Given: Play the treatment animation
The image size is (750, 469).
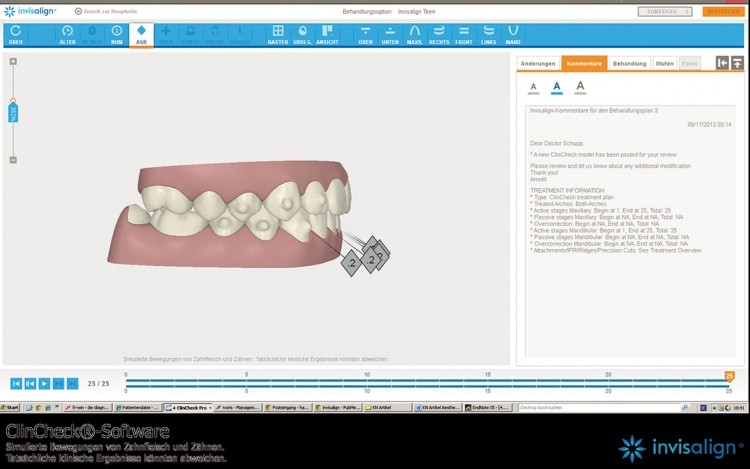Looking at the screenshot, I should pos(44,383).
